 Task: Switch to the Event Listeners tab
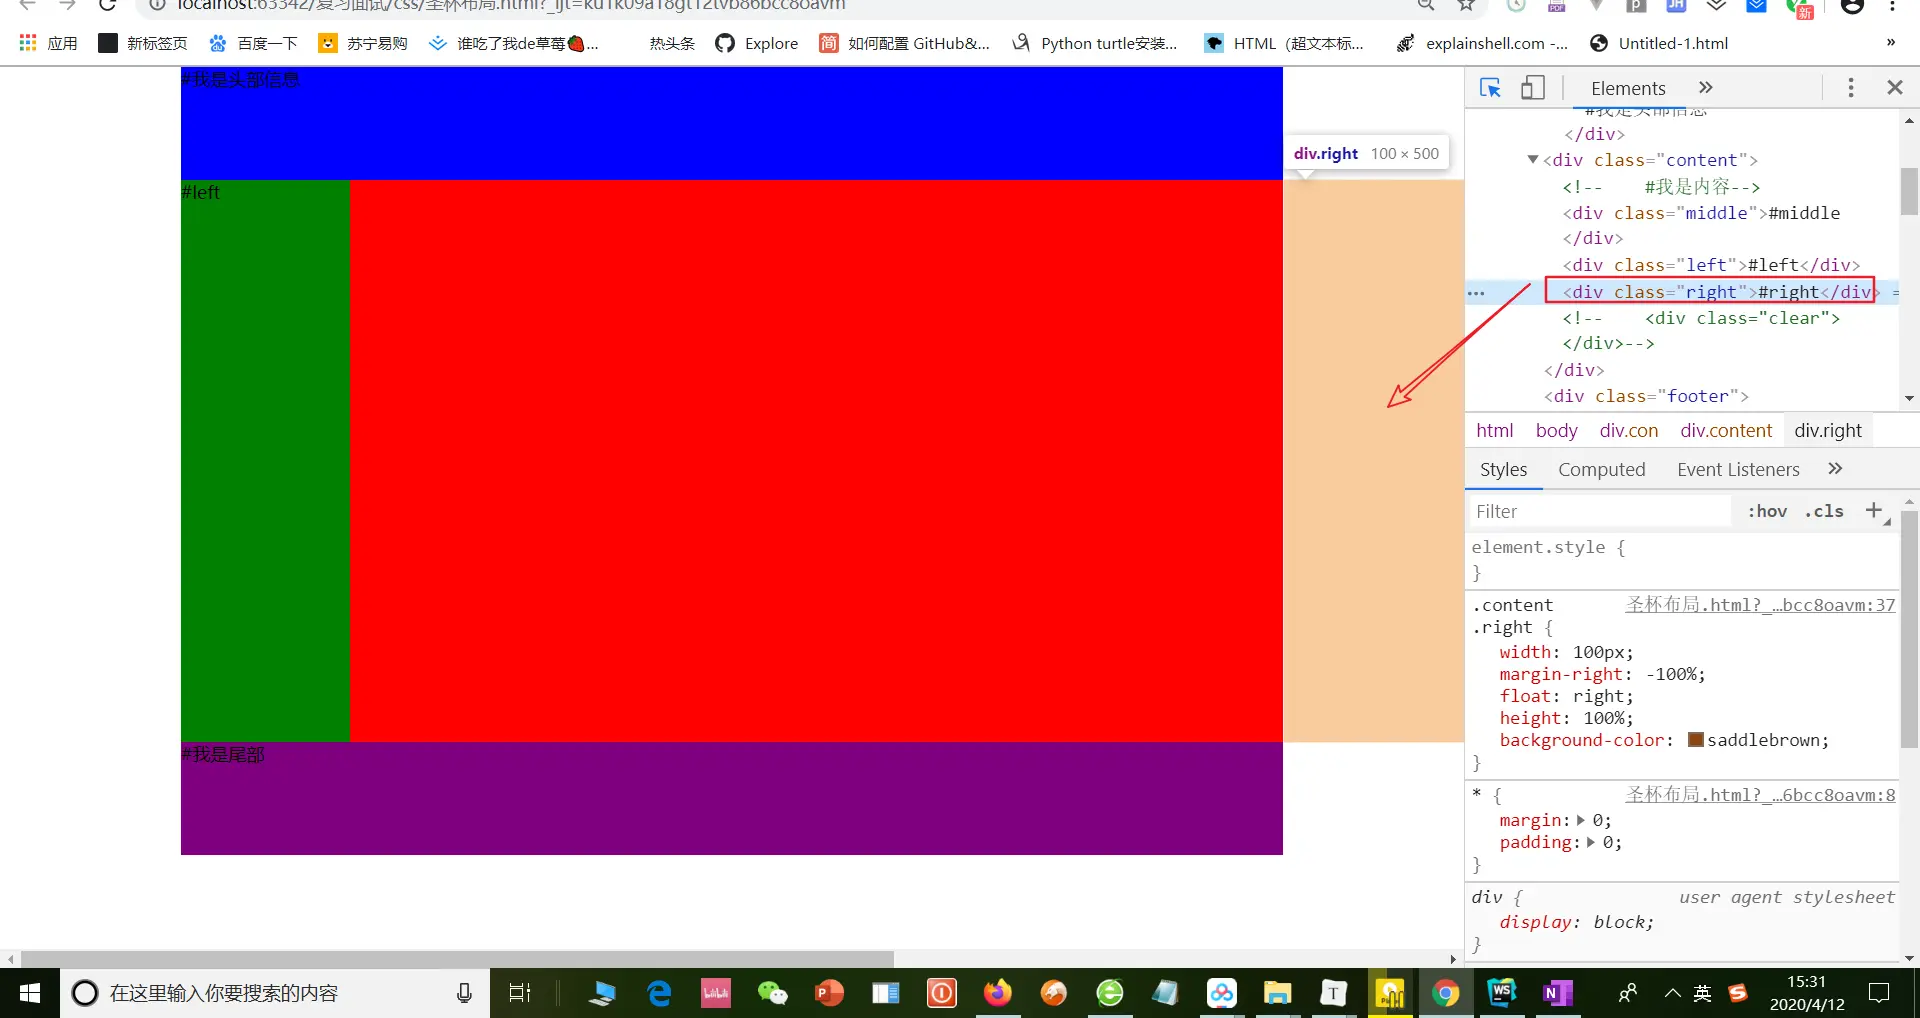tap(1738, 469)
